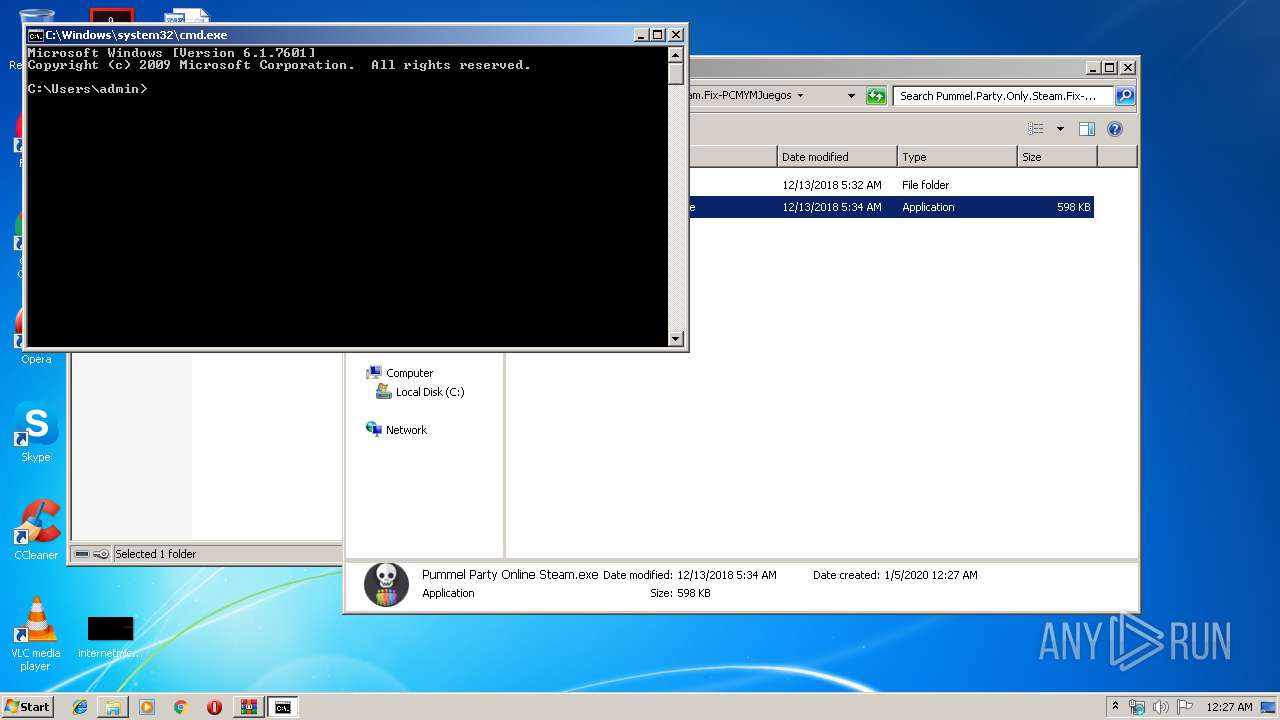Click the key icon in WinRAR status bar
The width and height of the screenshot is (1280, 720).
101,554
